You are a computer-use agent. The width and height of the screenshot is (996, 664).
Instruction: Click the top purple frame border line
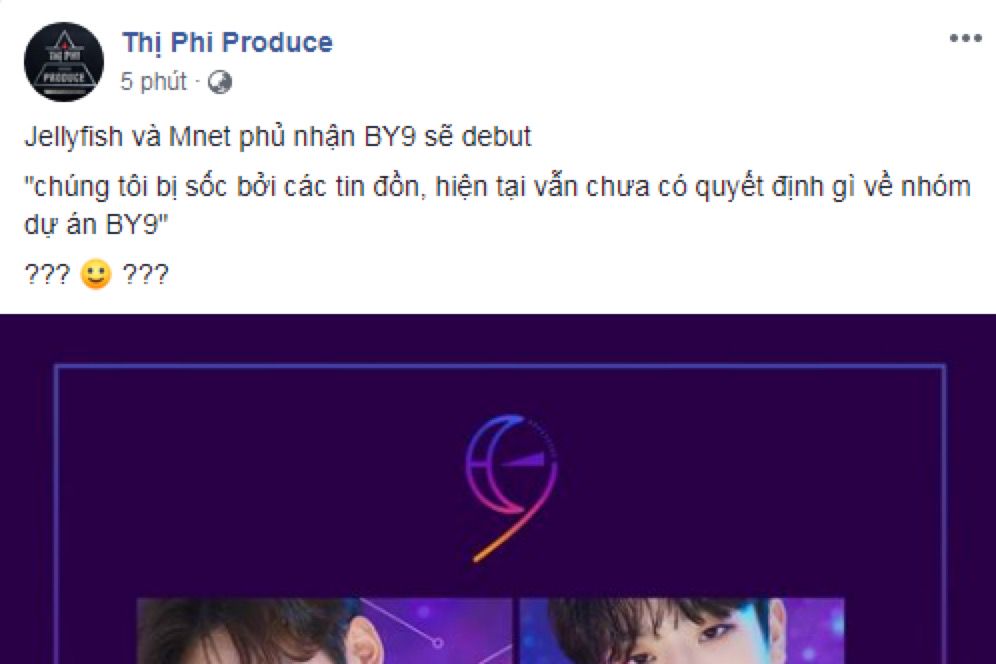tap(501, 367)
